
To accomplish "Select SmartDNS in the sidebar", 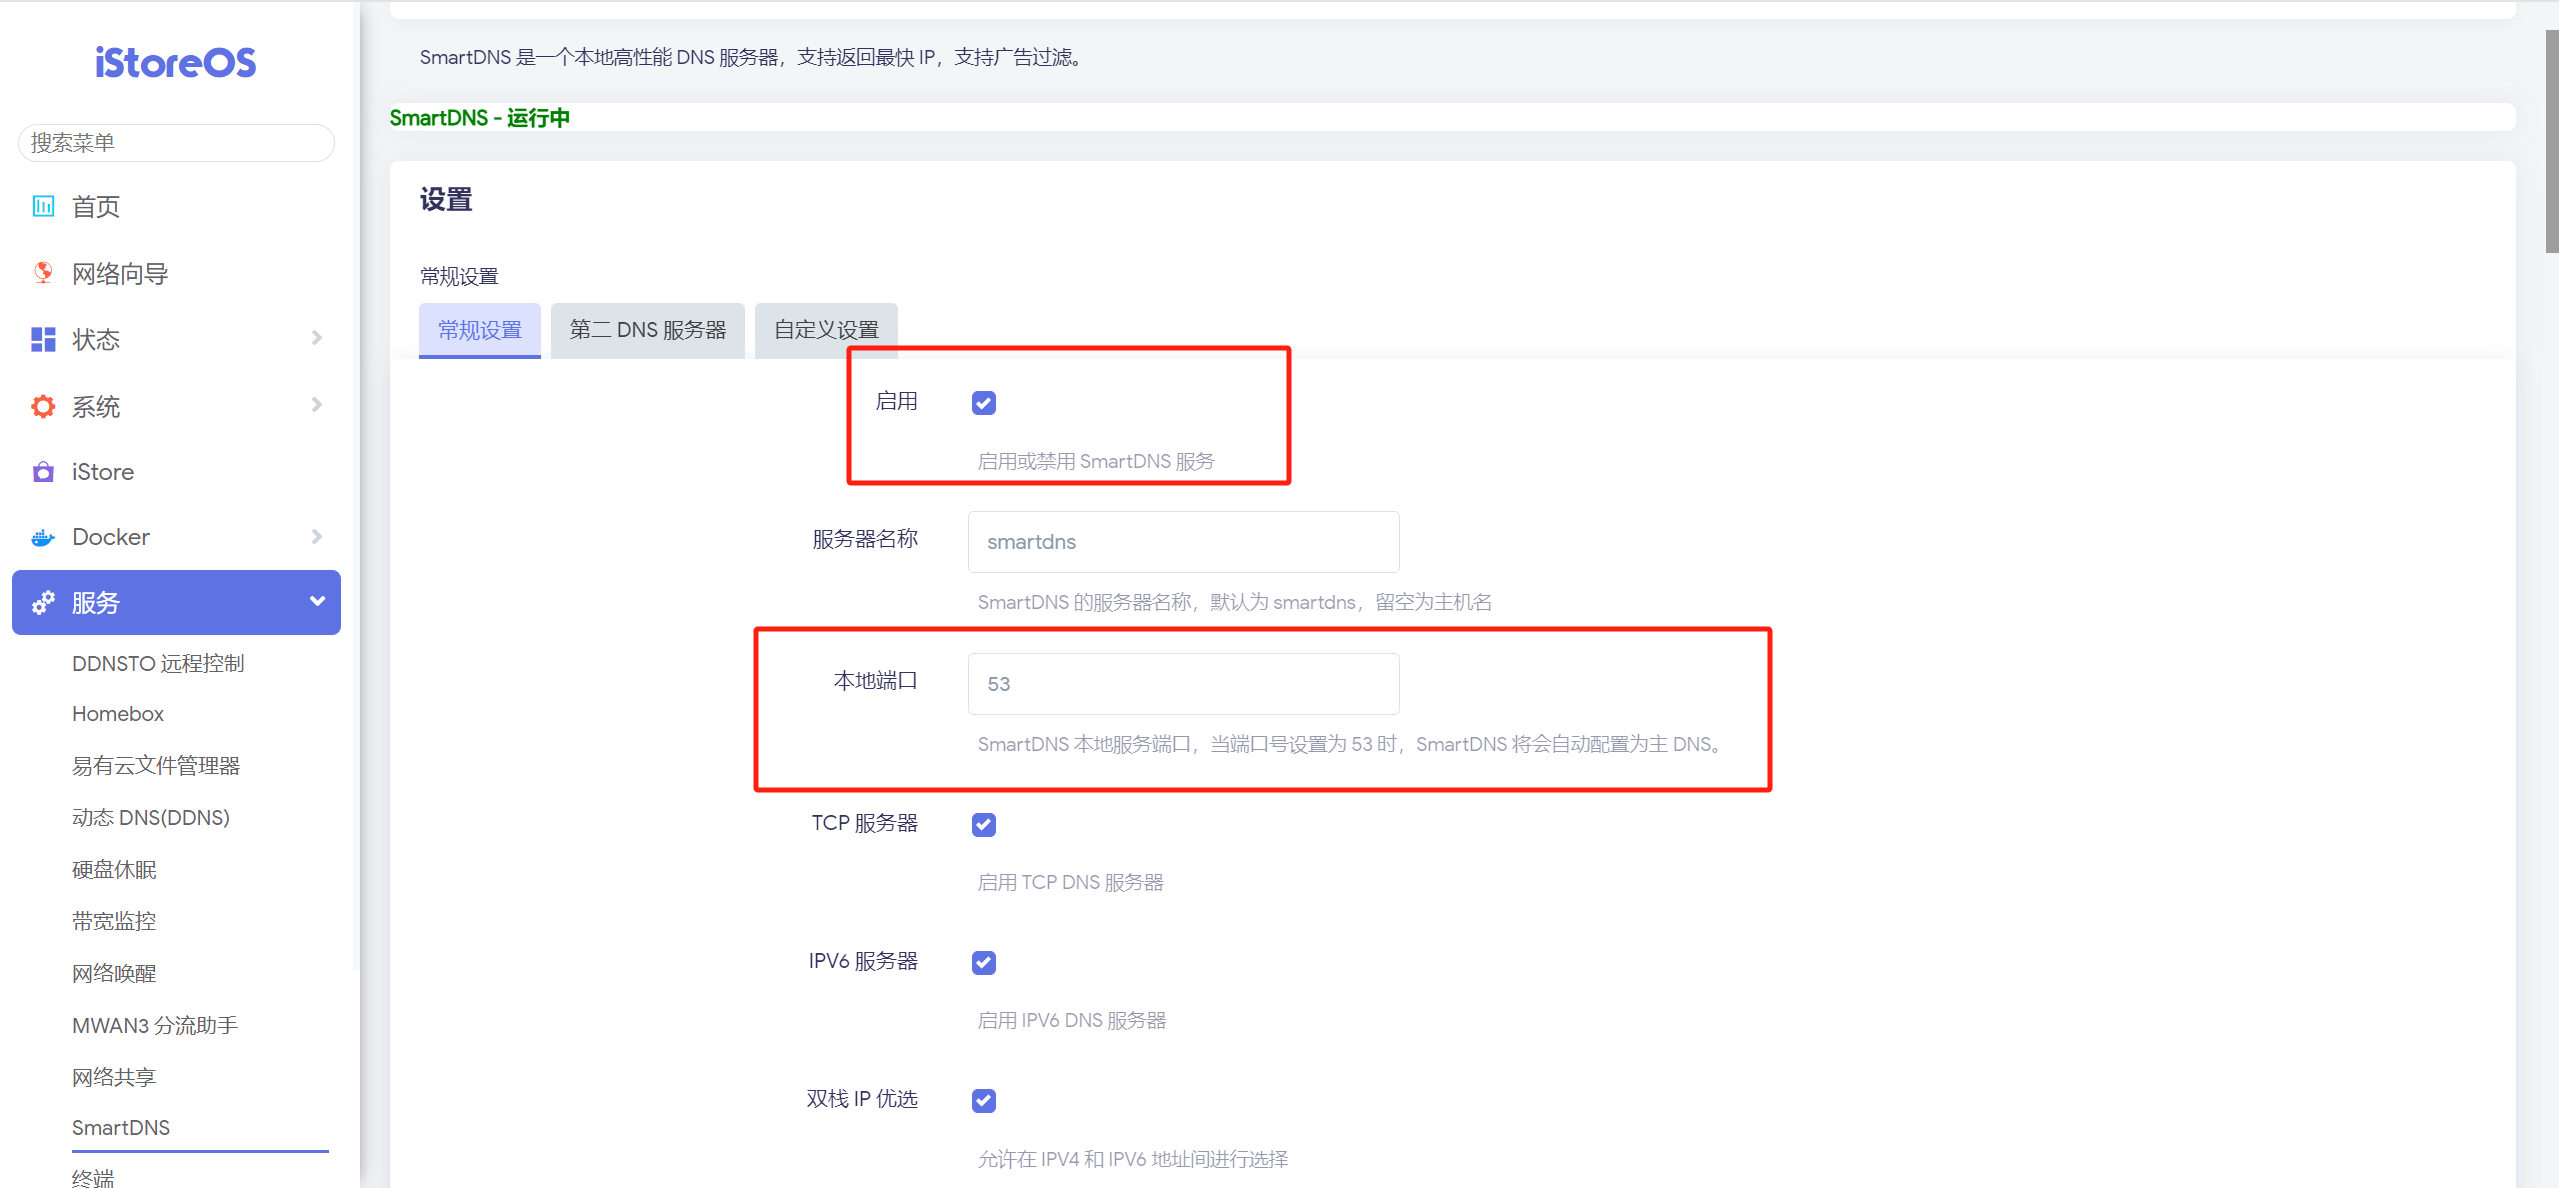I will point(121,1128).
